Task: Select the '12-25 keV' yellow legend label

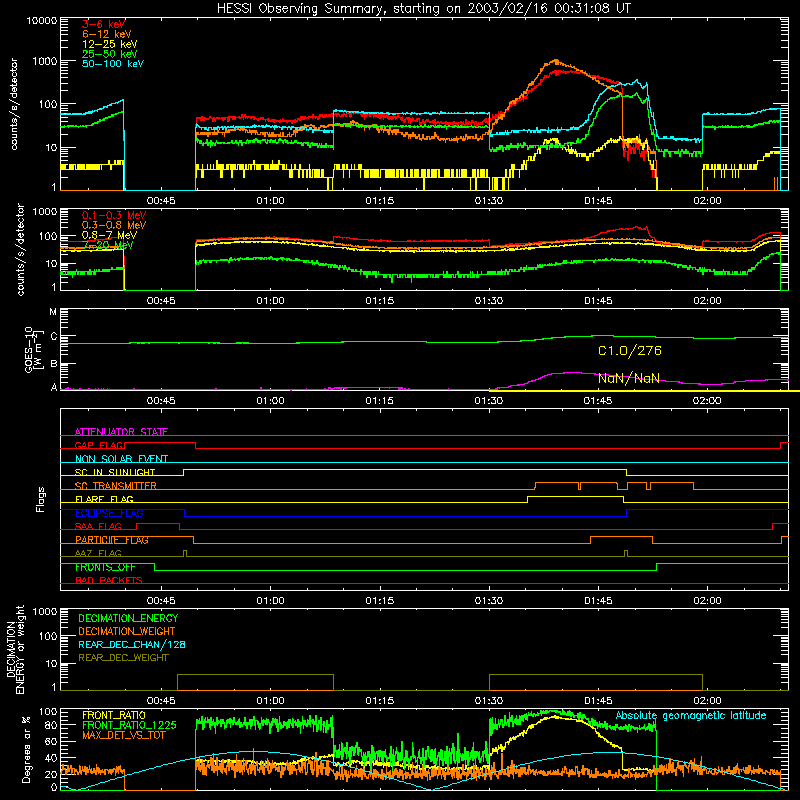Action: click(110, 44)
